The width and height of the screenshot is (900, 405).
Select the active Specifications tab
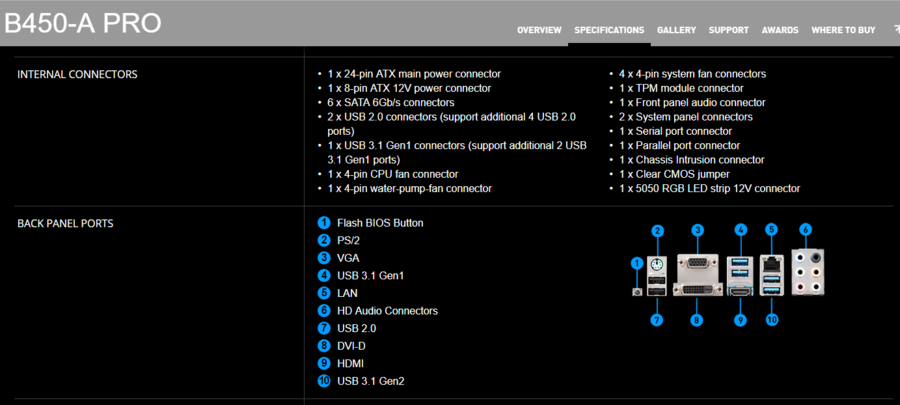click(x=609, y=30)
